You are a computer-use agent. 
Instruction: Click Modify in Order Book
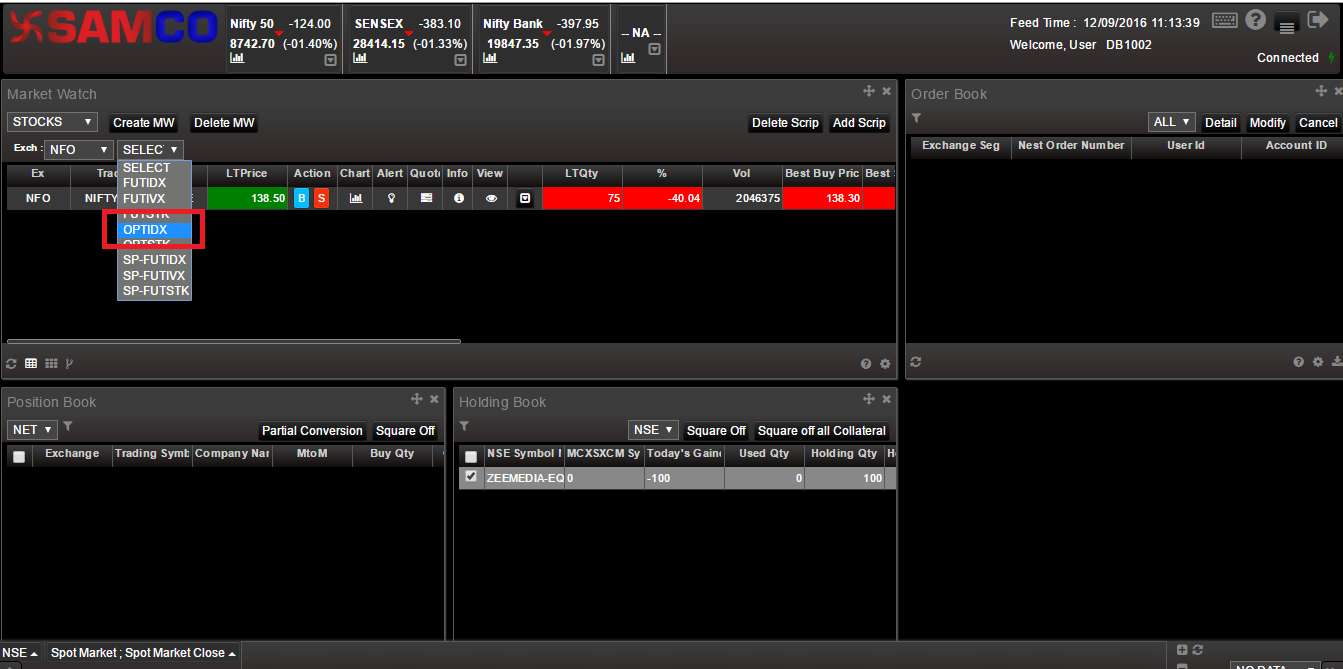tap(1267, 123)
